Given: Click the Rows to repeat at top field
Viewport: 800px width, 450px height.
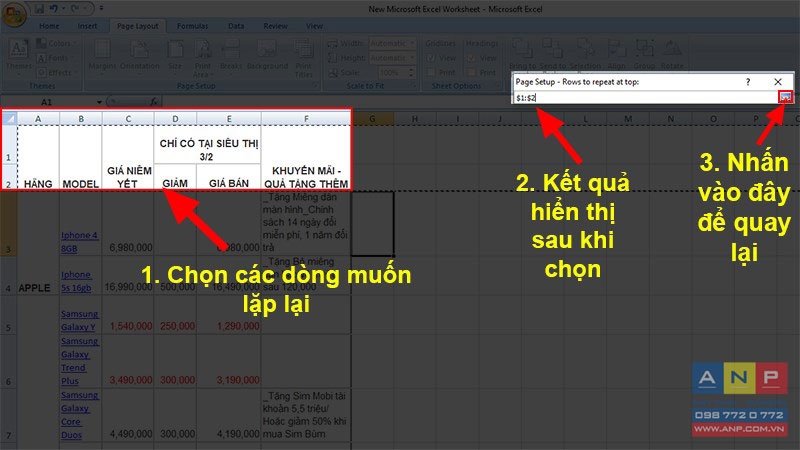Looking at the screenshot, I should 646,97.
